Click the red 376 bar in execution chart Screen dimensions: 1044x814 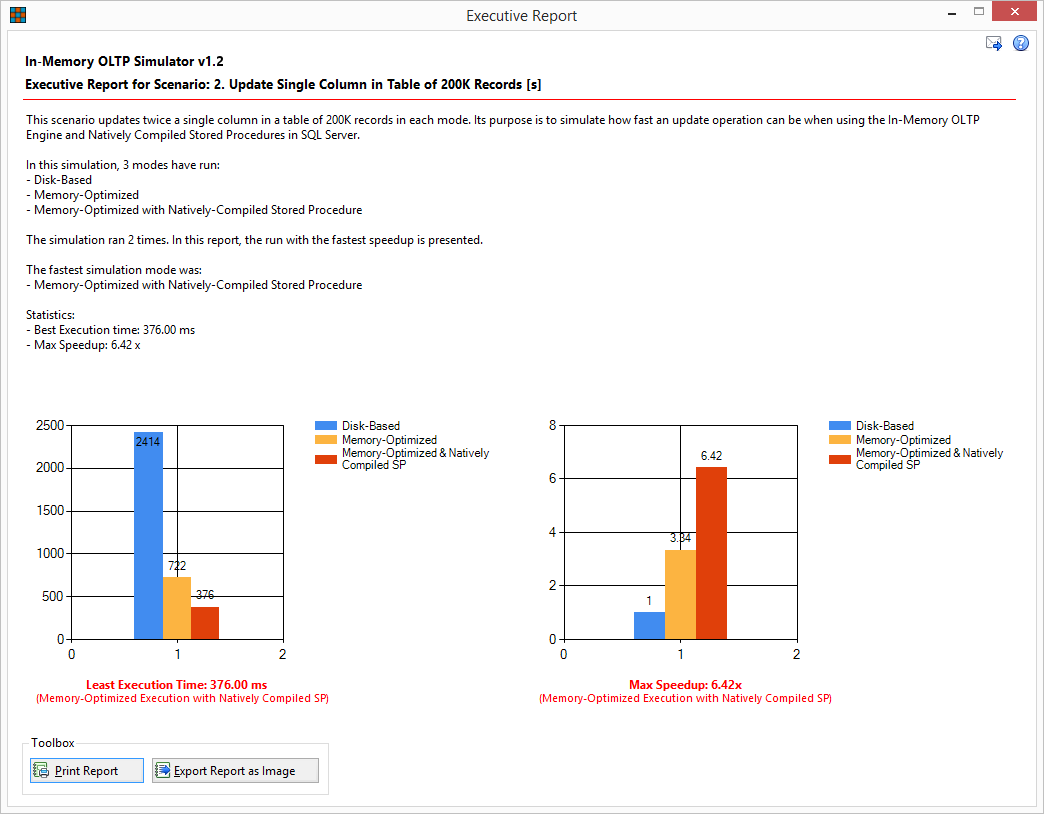pyautogui.click(x=205, y=623)
